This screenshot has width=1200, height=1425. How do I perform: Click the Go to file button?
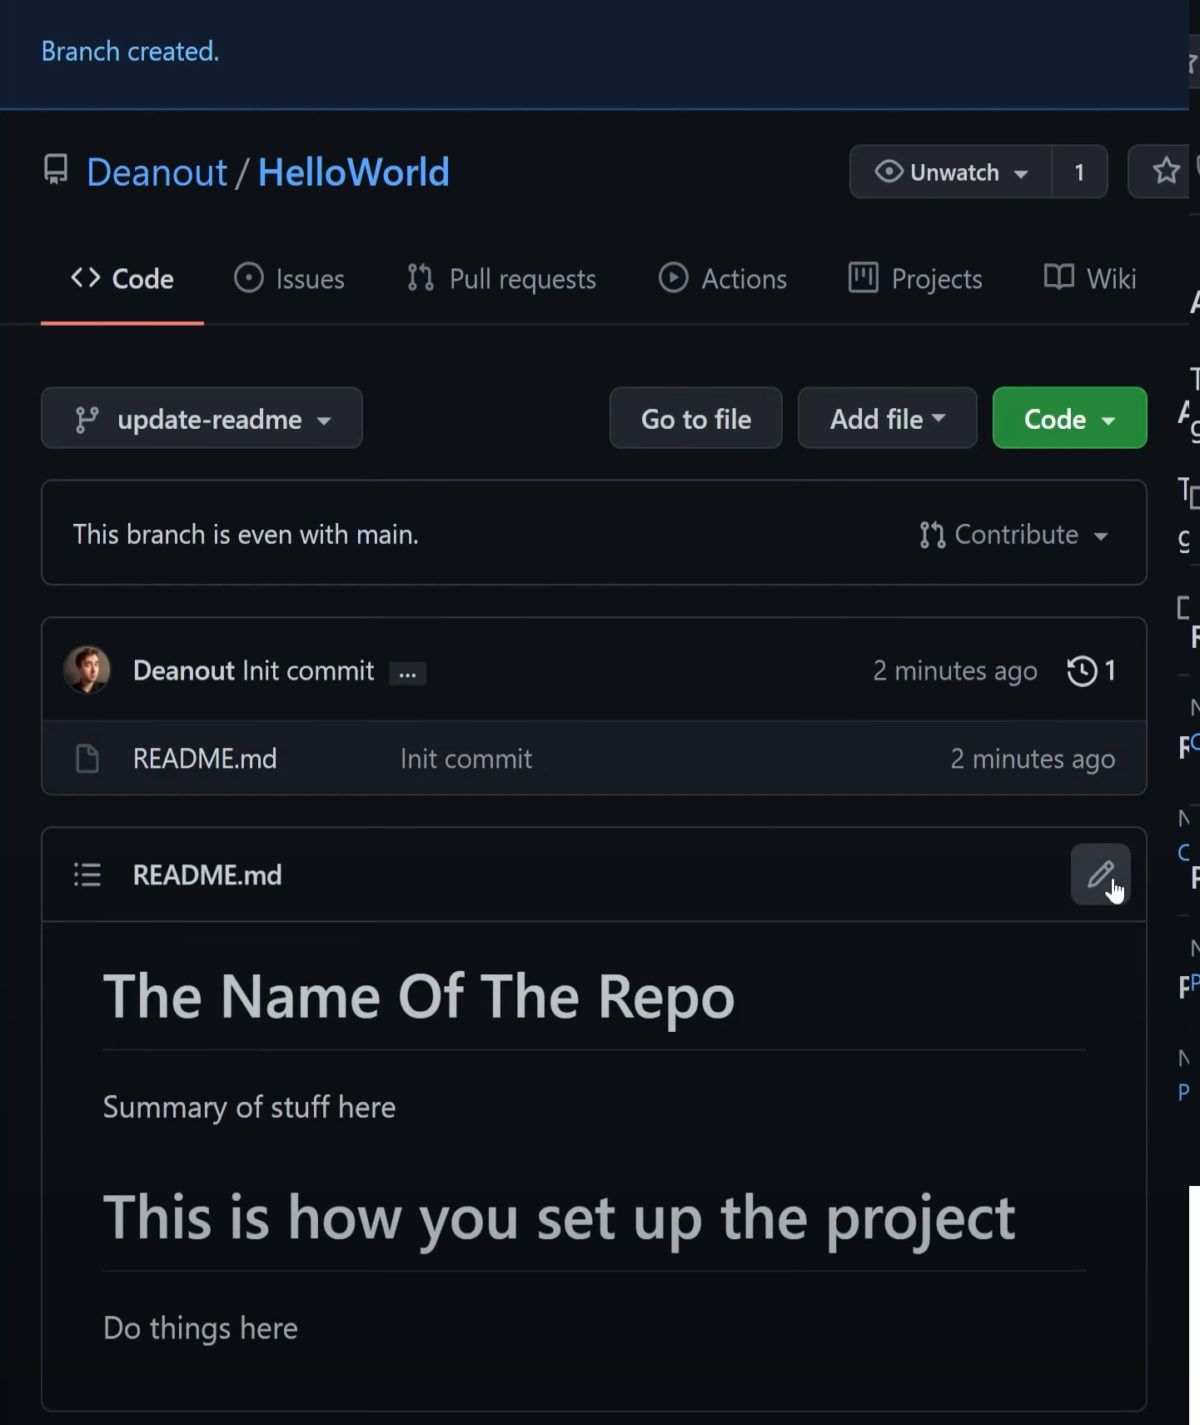click(x=696, y=418)
